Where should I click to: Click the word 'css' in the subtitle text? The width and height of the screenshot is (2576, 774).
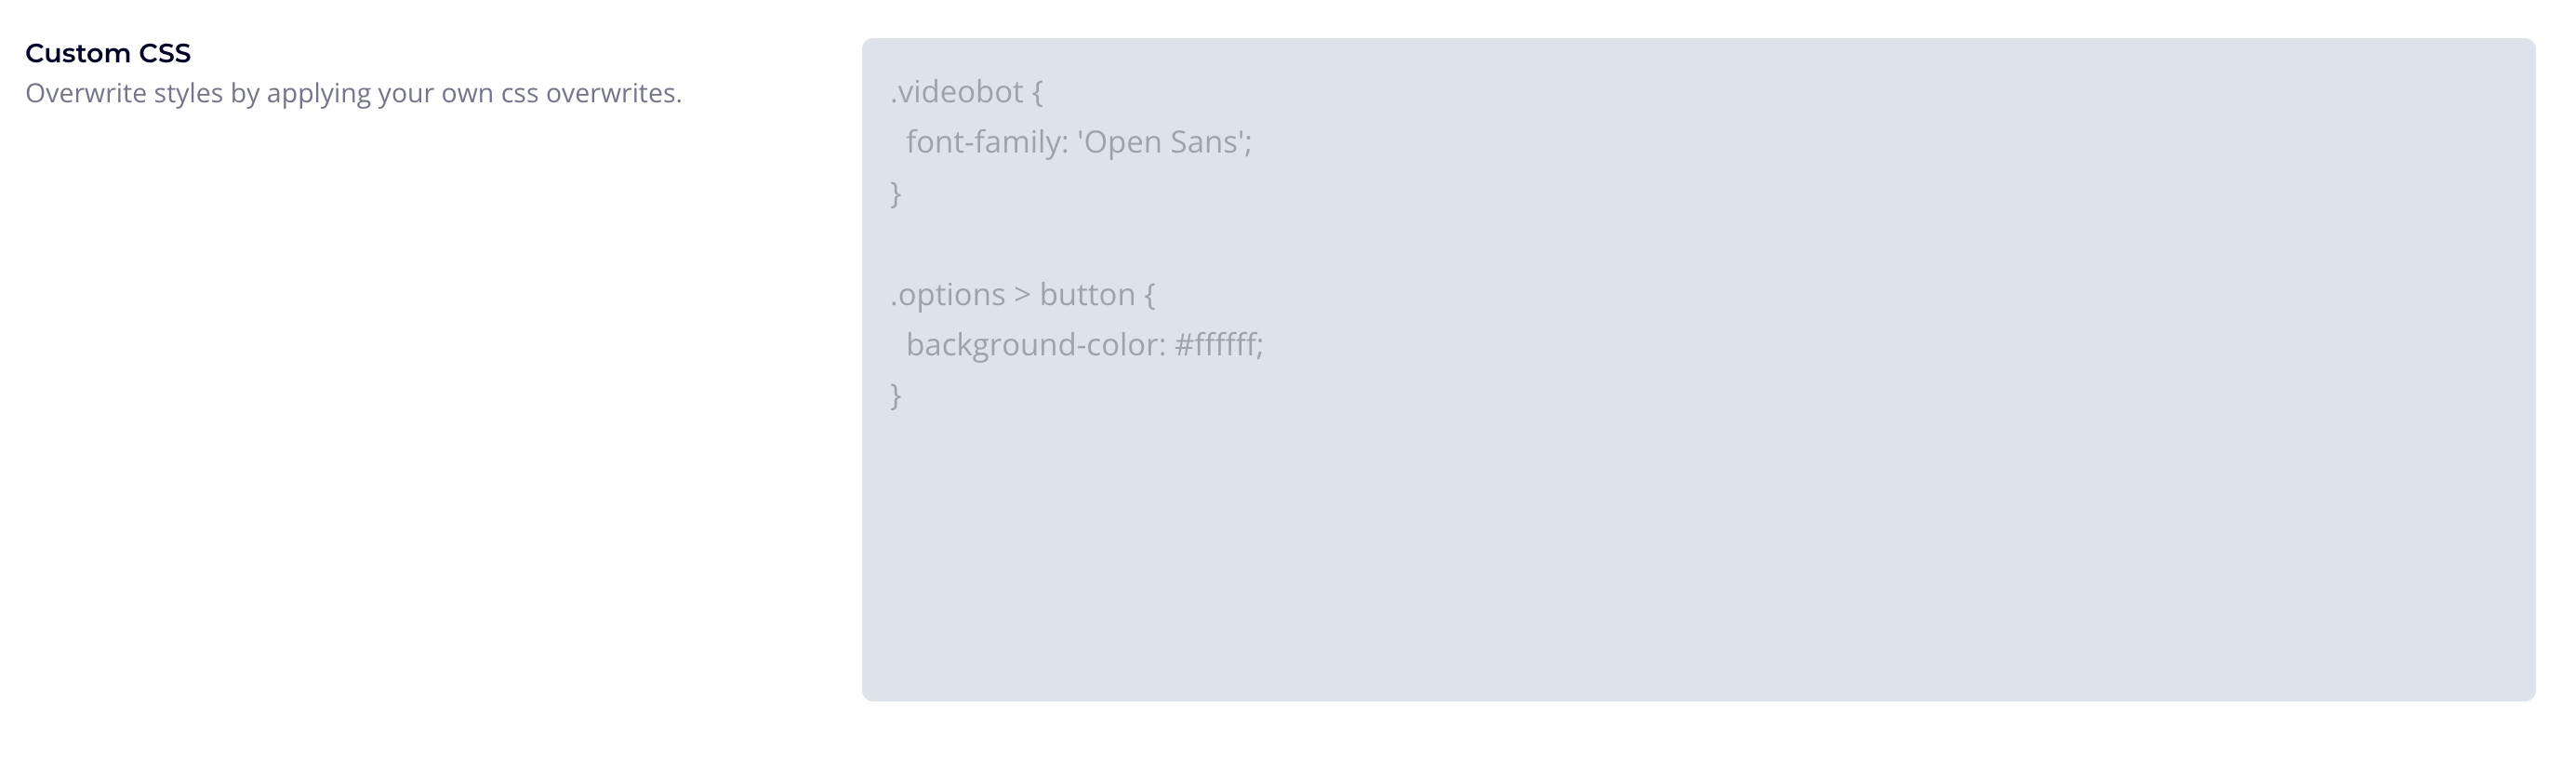pos(527,93)
